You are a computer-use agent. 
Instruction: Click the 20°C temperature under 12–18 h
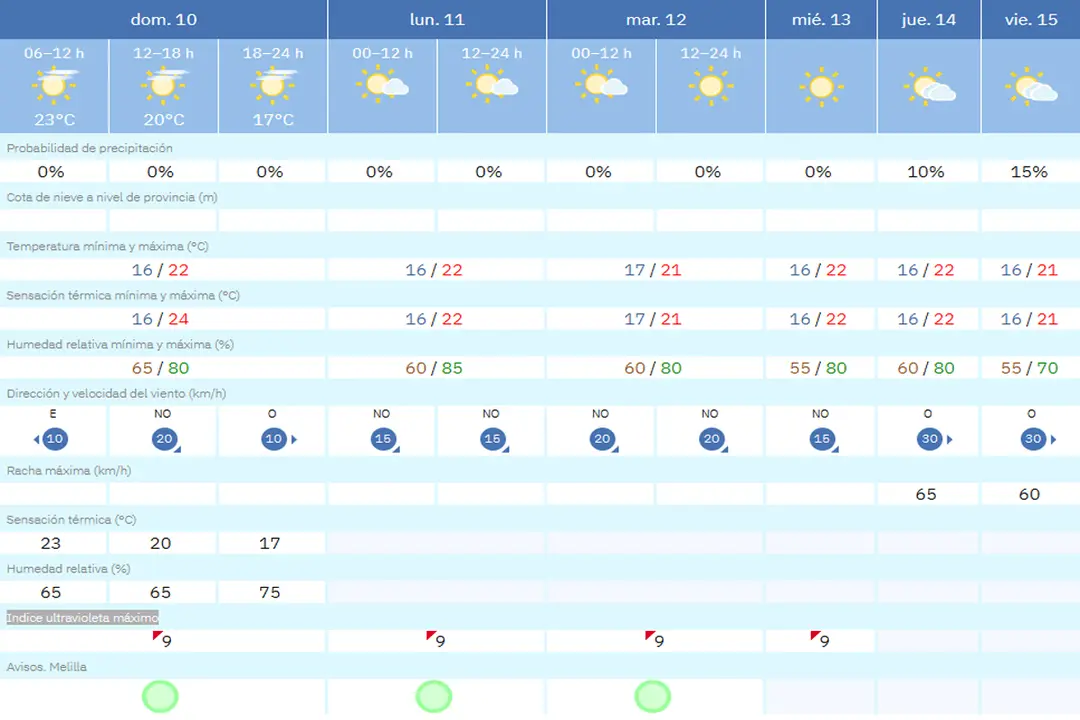click(164, 120)
